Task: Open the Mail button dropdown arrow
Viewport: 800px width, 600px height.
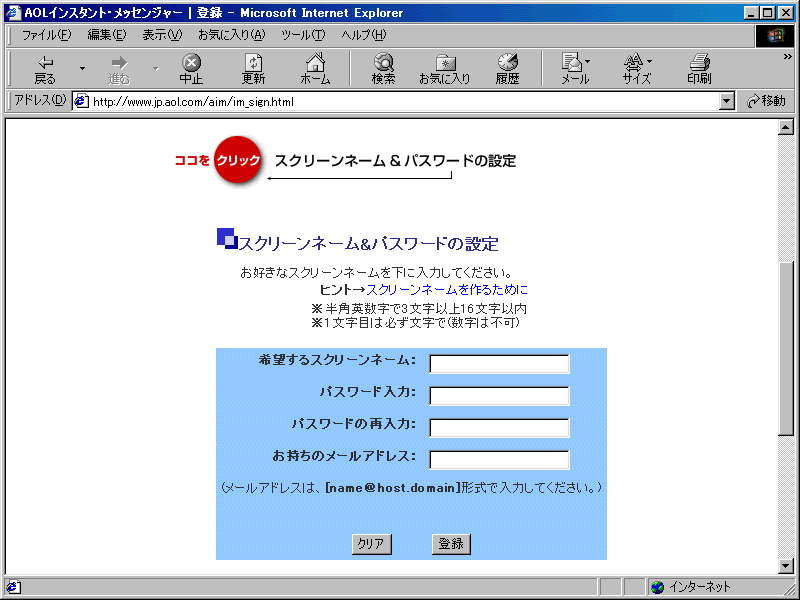Action: (588, 62)
